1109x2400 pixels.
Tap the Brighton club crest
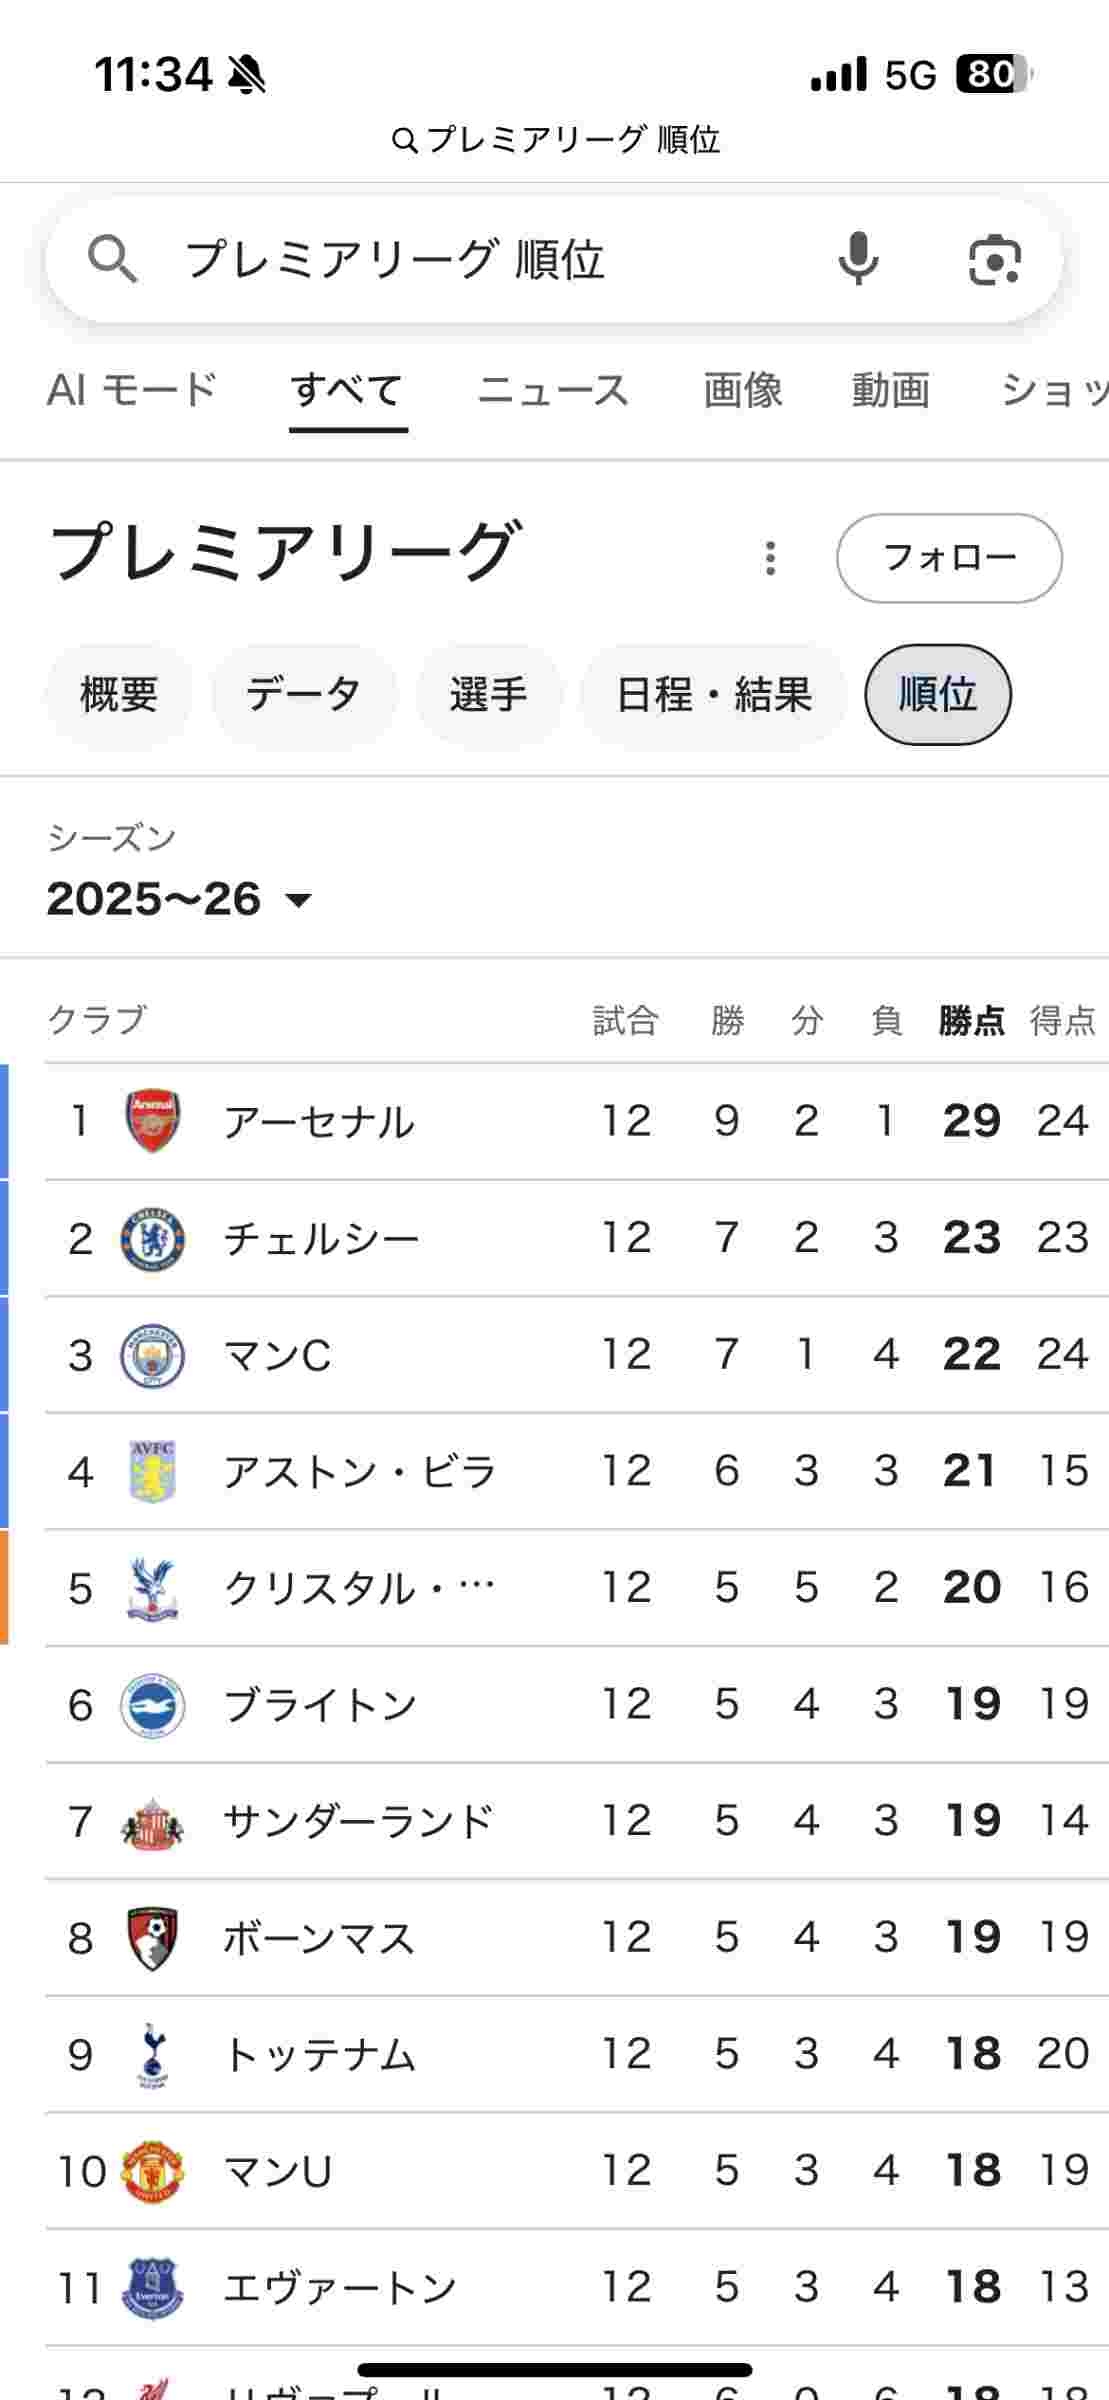click(x=153, y=1705)
